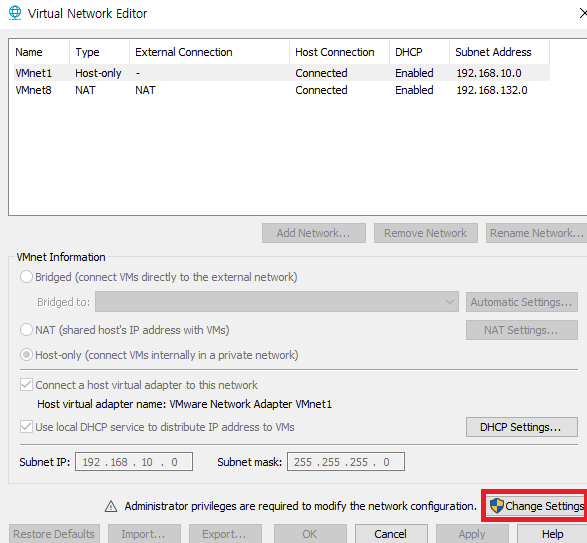Open the Bridged to dropdown
Screen dimensions: 587x543
click(x=277, y=302)
